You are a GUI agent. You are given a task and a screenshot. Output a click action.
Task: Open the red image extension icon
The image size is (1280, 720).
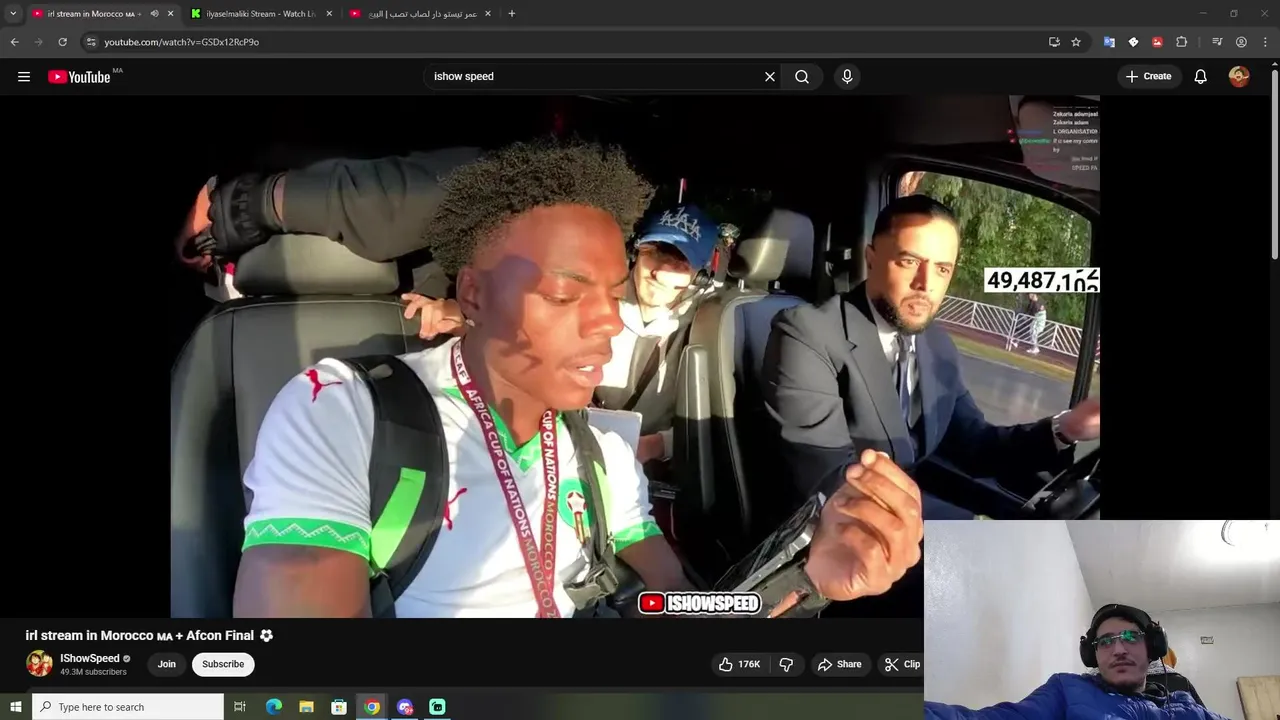tap(1157, 42)
